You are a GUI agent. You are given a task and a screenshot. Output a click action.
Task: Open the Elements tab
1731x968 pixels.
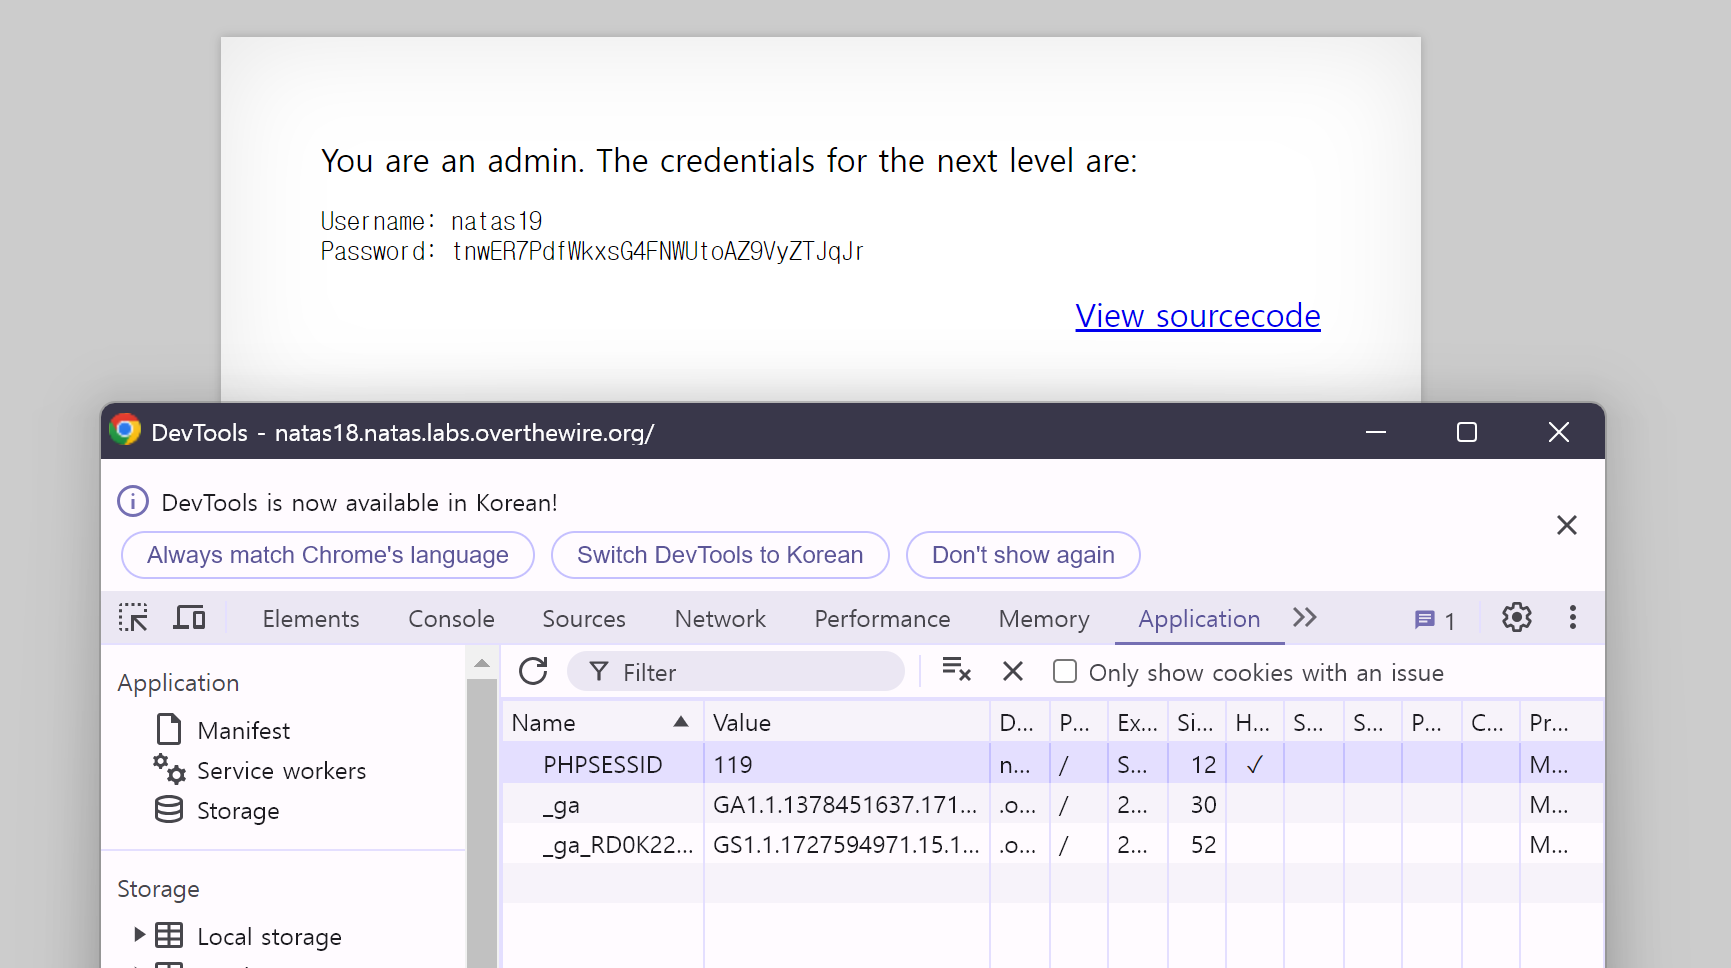pyautogui.click(x=311, y=619)
